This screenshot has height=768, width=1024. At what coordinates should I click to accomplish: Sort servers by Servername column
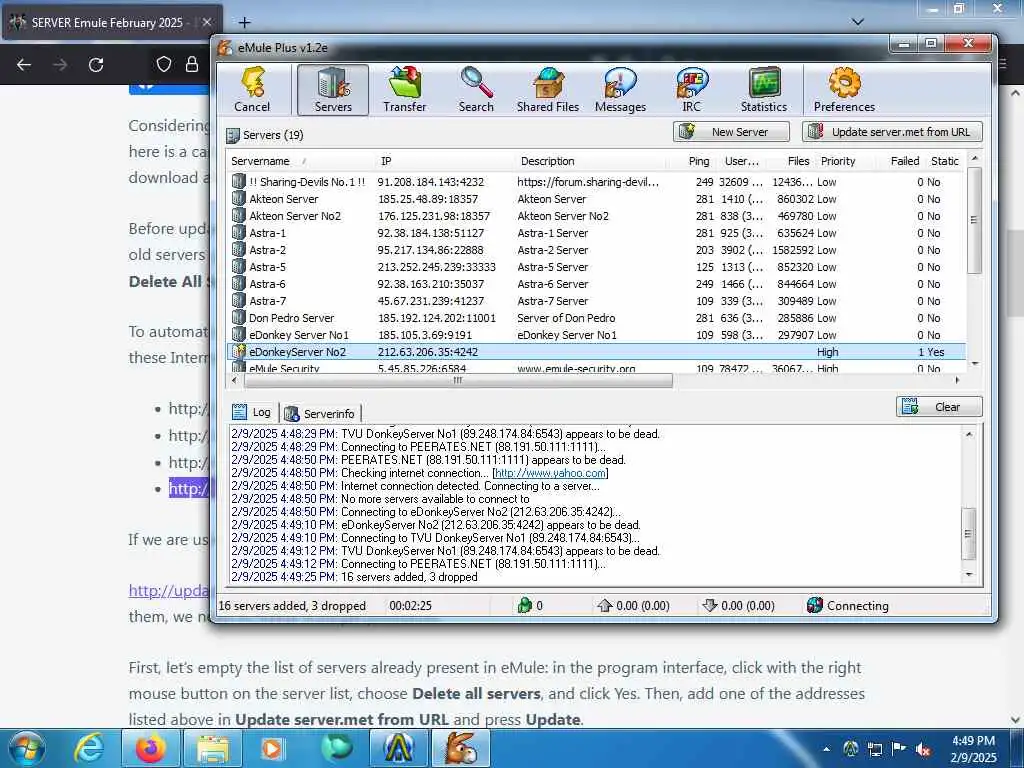tap(302, 161)
